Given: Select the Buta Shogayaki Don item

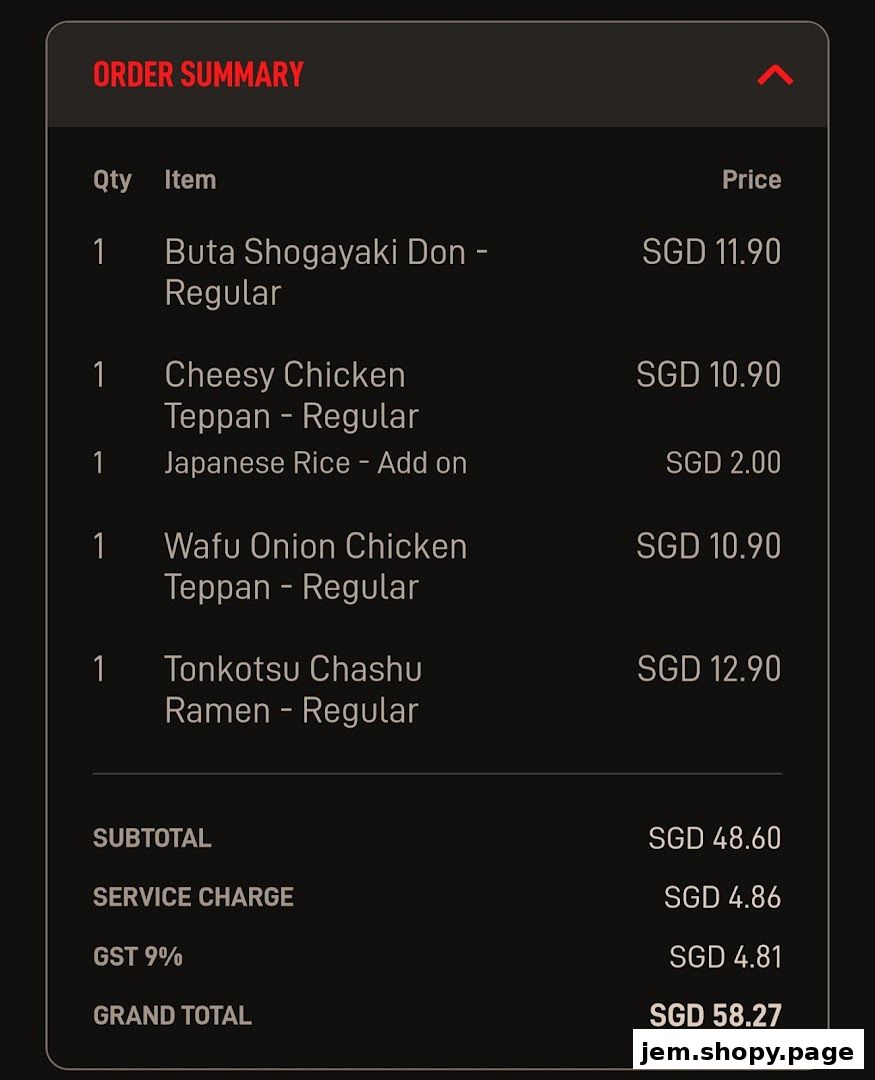Looking at the screenshot, I should [327, 272].
